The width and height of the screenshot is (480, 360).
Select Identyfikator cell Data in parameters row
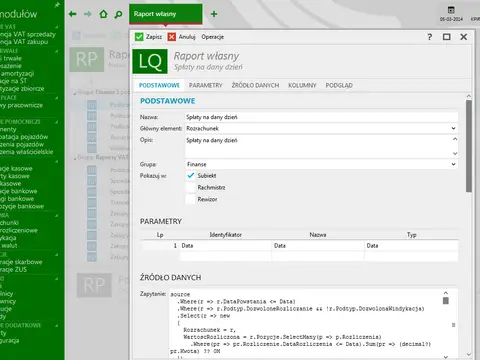226,246
